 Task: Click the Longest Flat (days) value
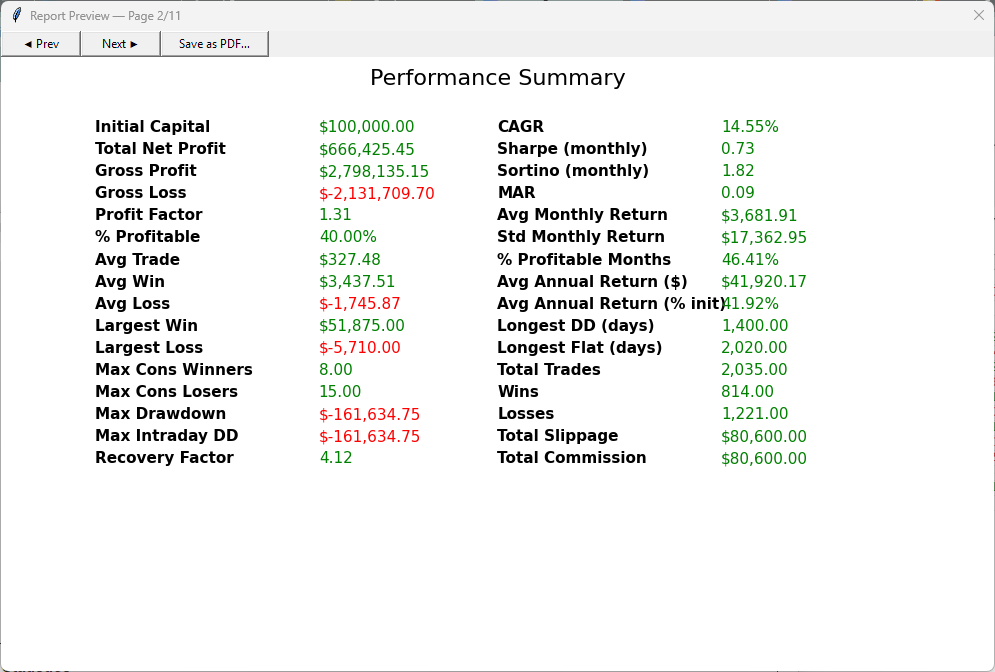(x=754, y=348)
